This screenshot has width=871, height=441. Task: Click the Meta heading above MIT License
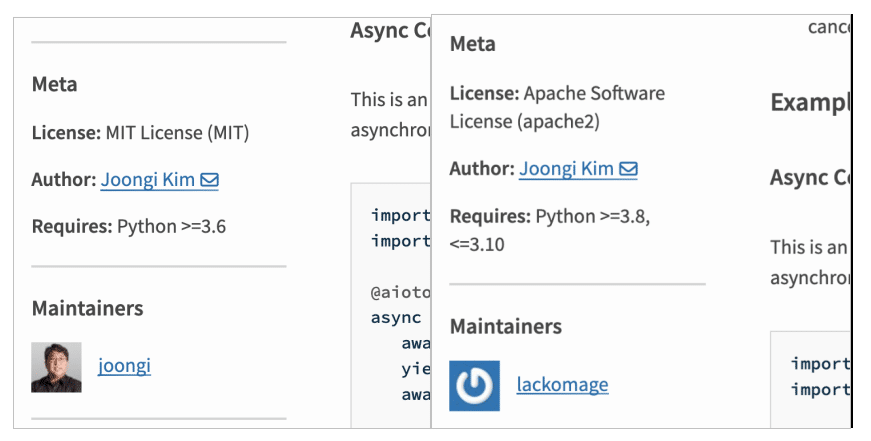[54, 84]
